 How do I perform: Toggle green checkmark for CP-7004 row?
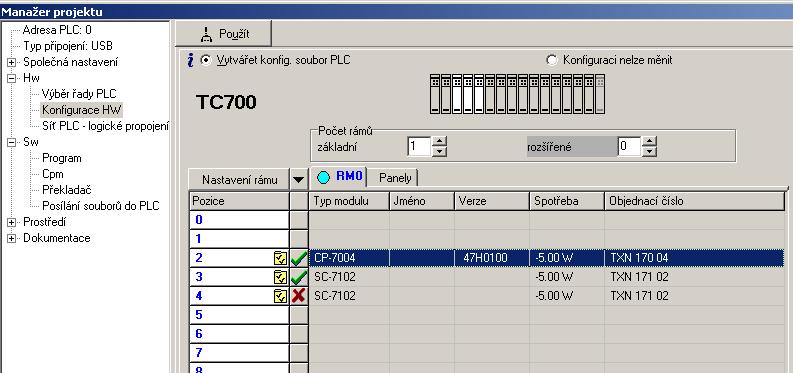coord(299,258)
